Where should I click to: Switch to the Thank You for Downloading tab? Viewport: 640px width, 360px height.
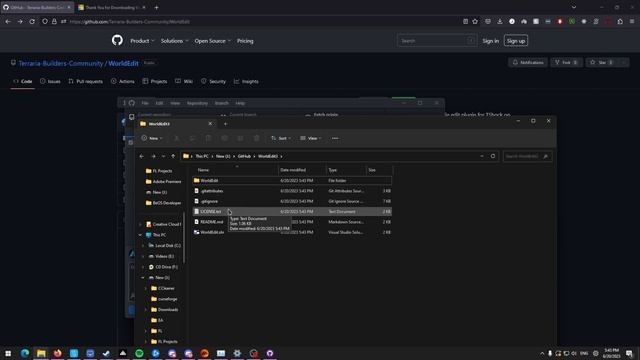pyautogui.click(x=112, y=7)
